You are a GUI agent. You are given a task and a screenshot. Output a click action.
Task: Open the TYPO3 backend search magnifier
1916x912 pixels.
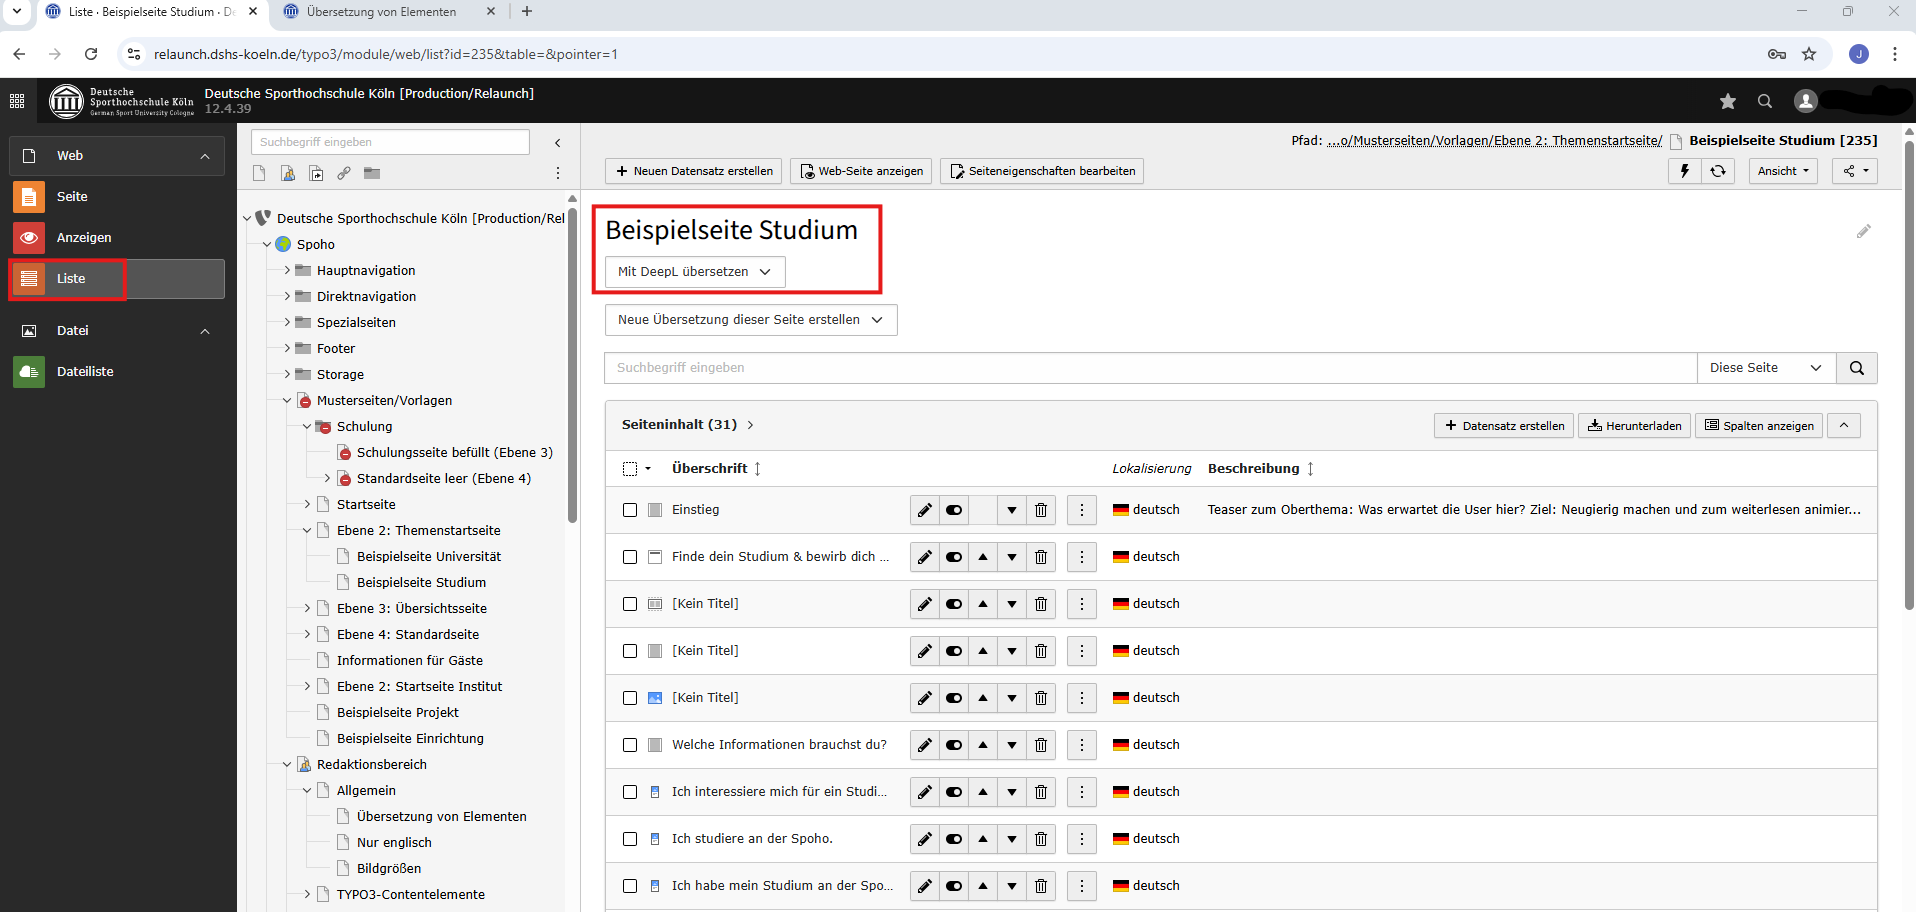coord(1765,101)
